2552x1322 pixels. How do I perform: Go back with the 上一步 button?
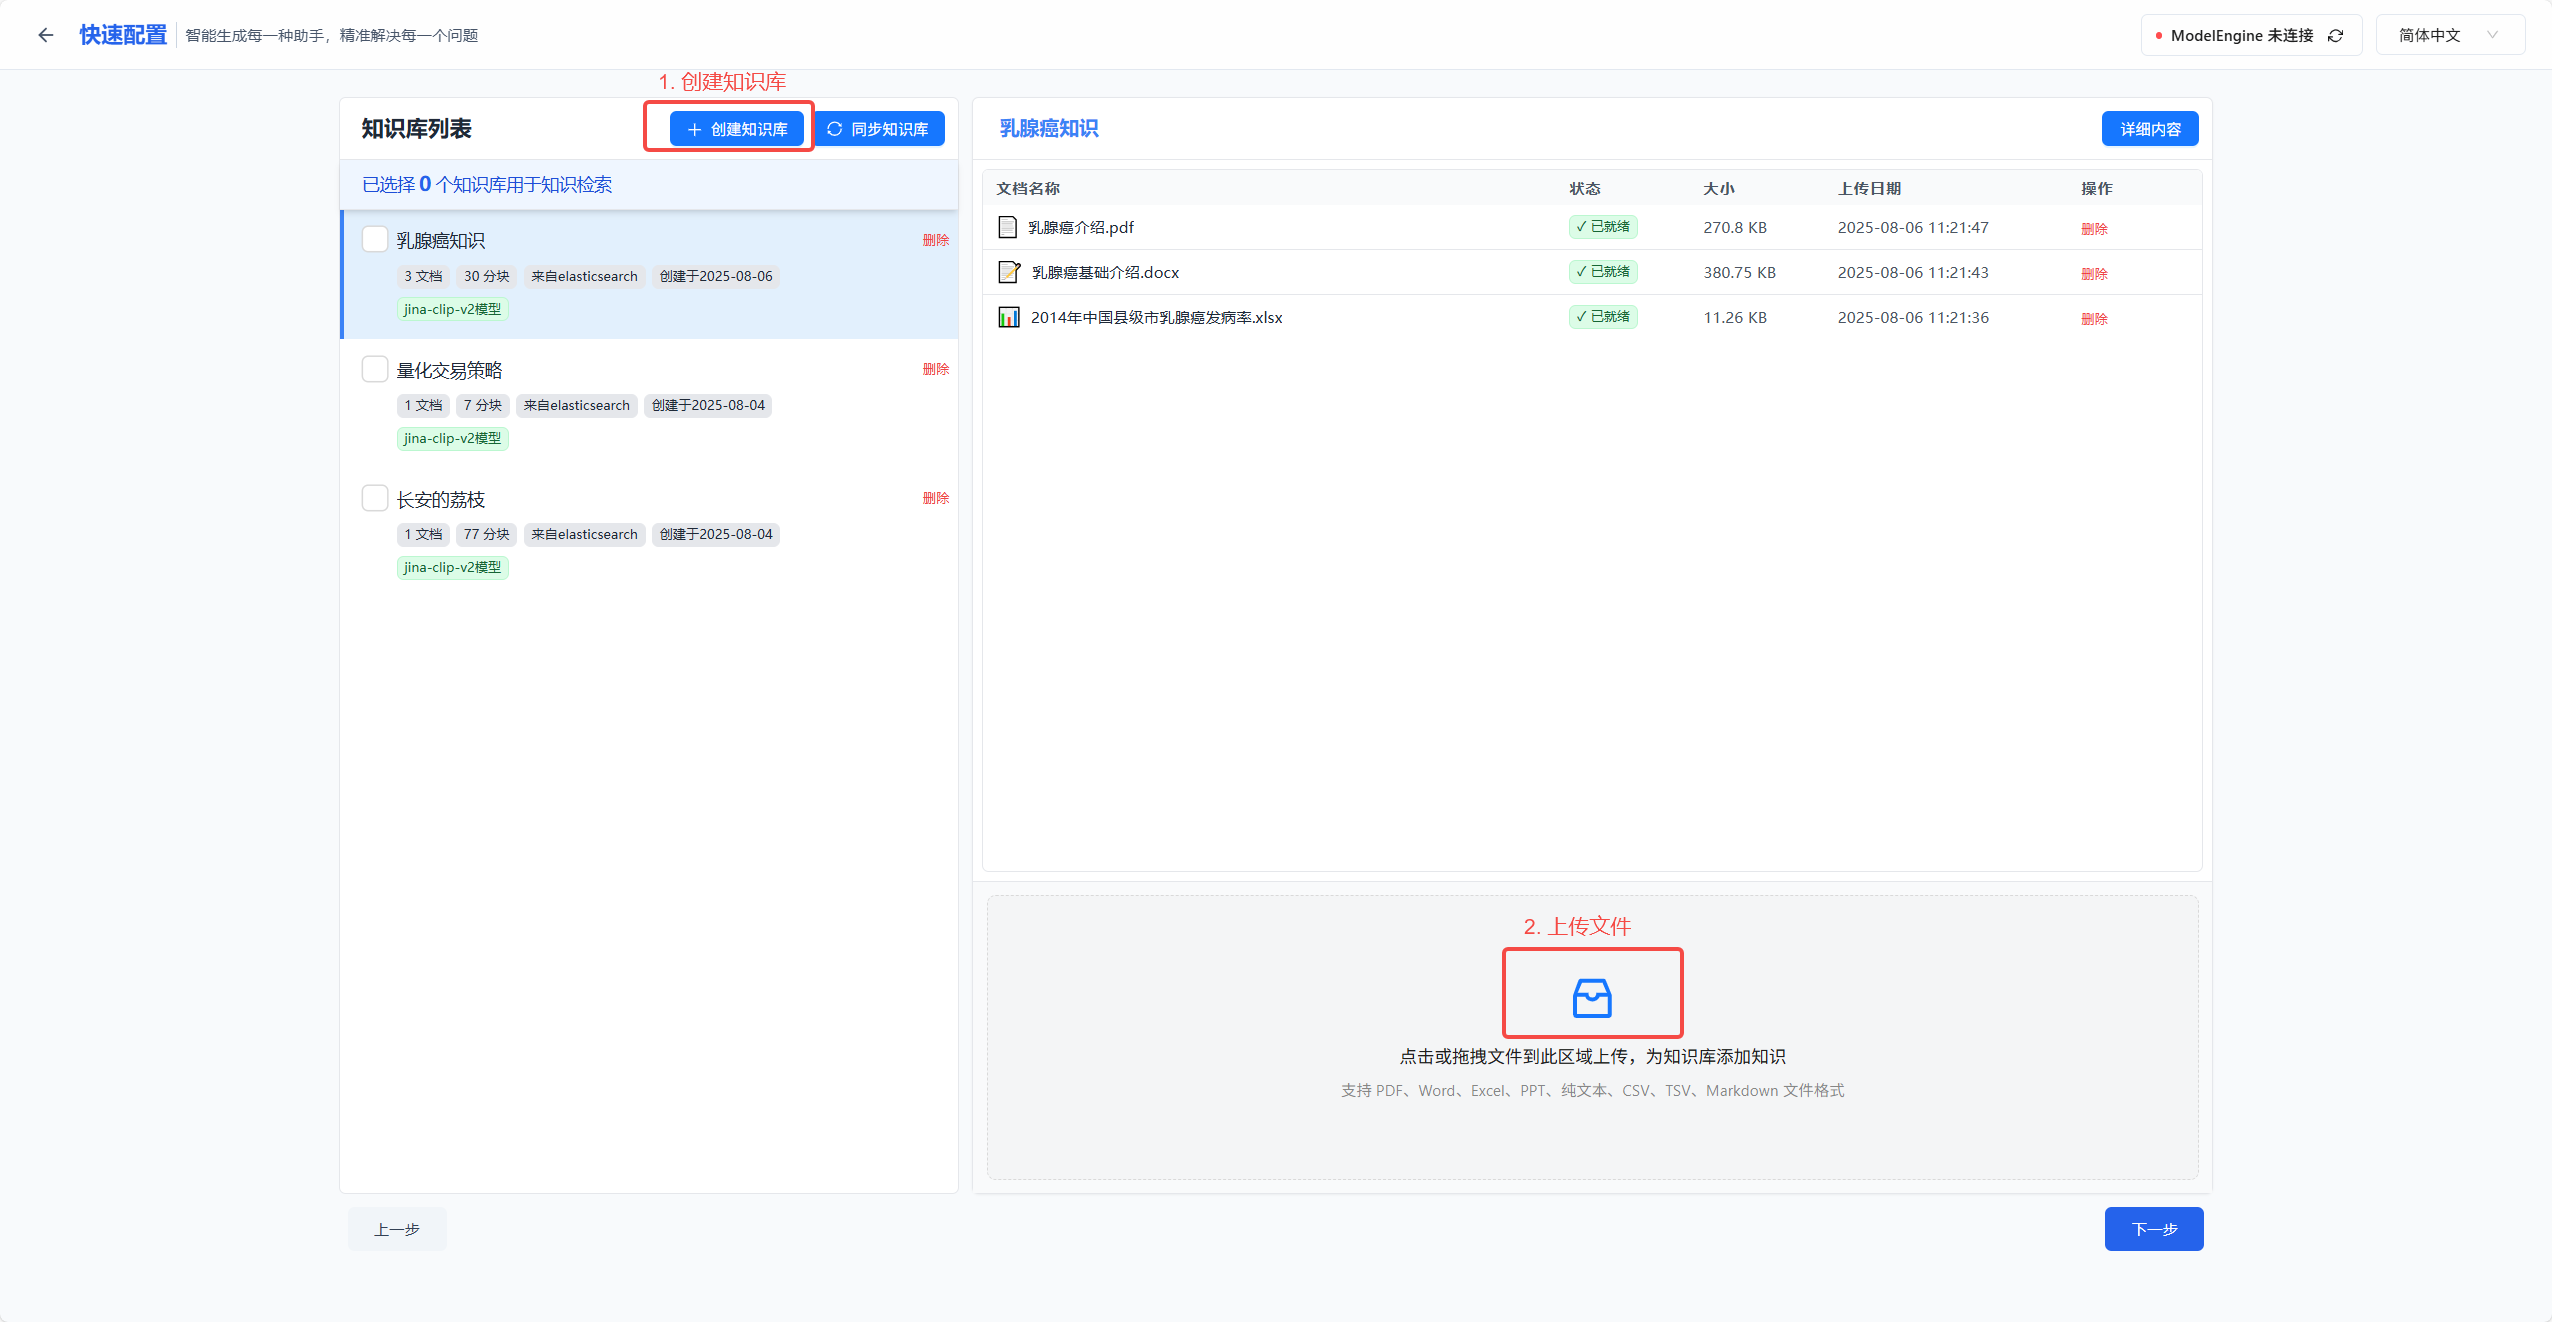397,1228
